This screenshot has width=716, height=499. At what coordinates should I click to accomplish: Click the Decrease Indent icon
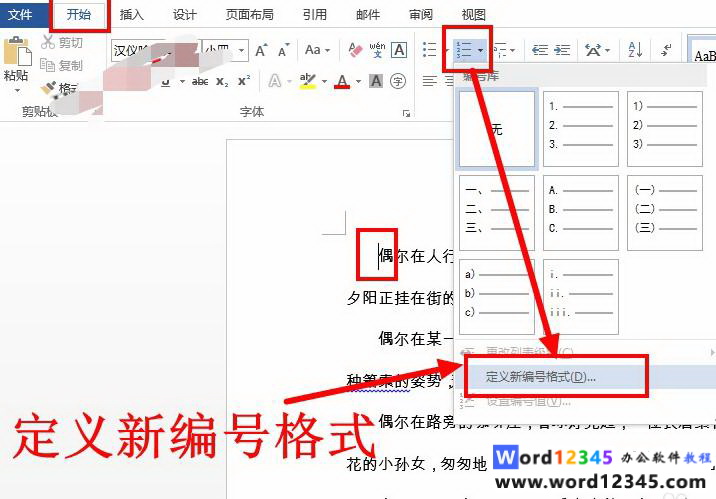coord(540,50)
